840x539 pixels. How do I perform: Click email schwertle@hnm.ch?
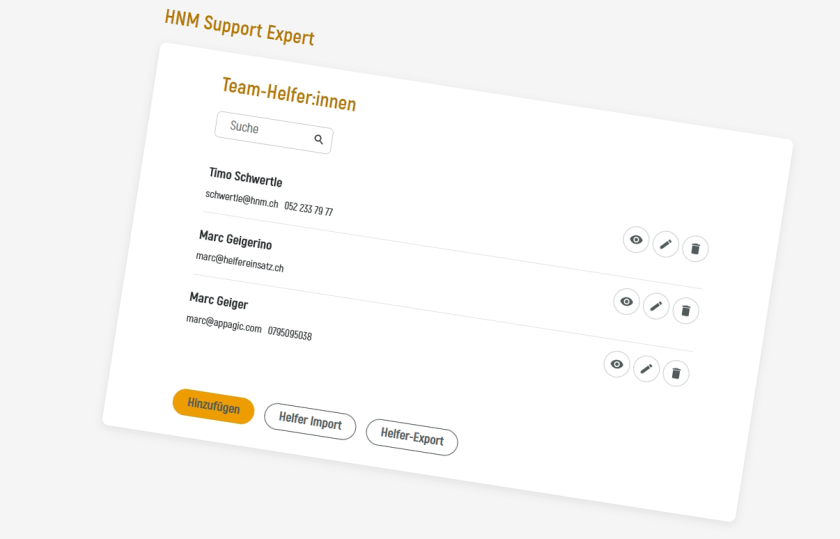click(x=242, y=198)
